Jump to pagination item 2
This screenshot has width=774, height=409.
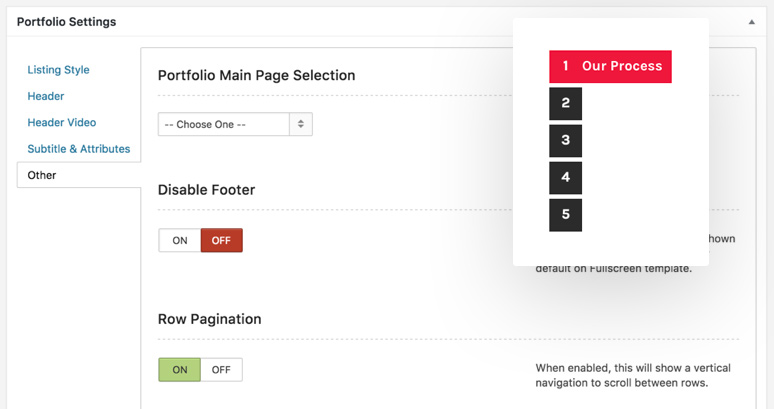point(566,103)
